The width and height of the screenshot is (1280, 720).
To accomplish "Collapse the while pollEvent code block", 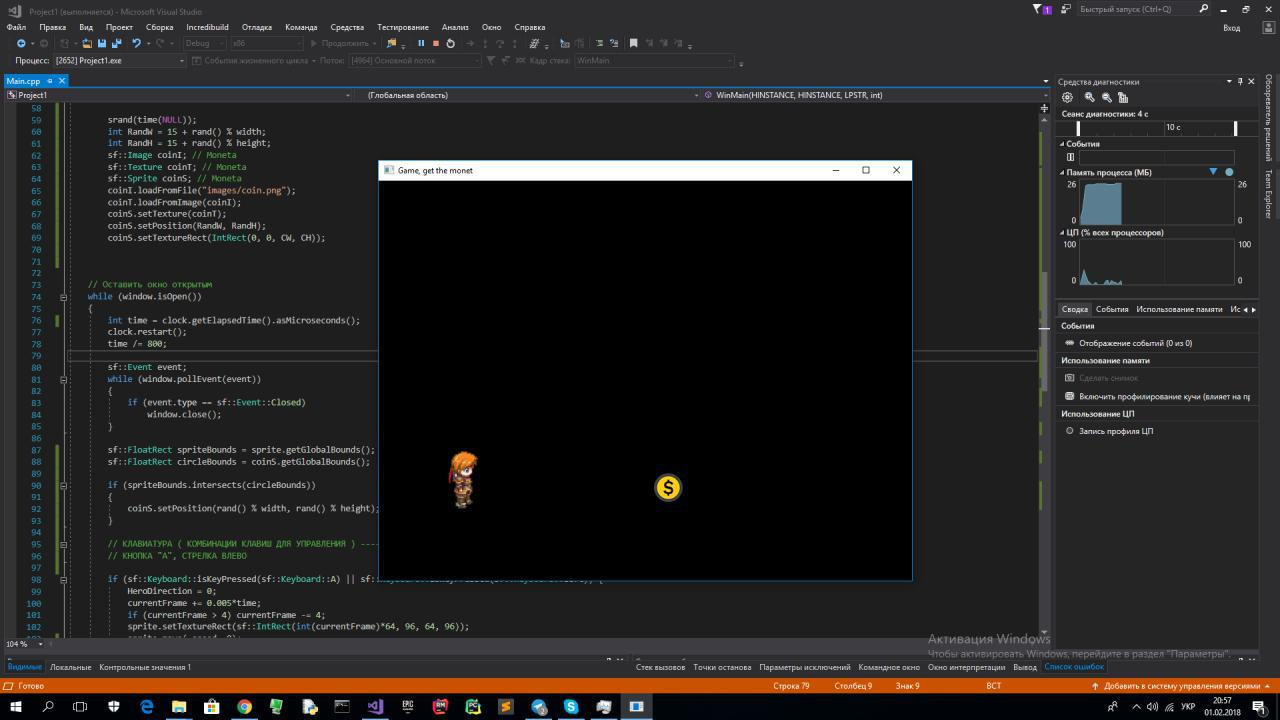I will pos(63,379).
